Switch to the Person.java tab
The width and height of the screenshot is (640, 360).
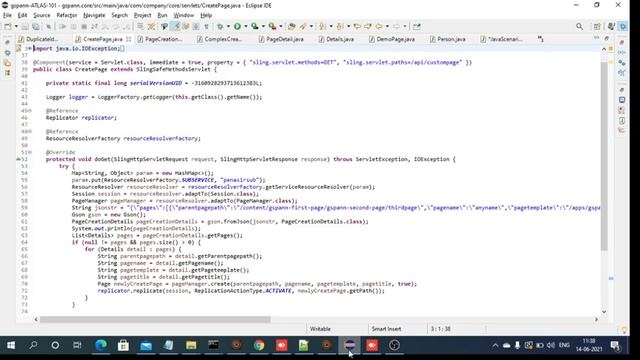(447, 39)
